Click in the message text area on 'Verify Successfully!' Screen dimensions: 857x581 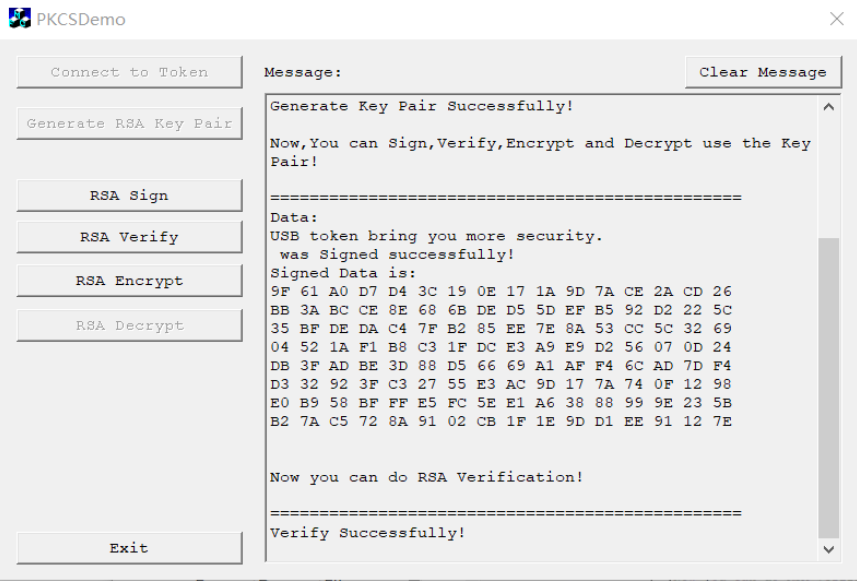[x=367, y=532]
